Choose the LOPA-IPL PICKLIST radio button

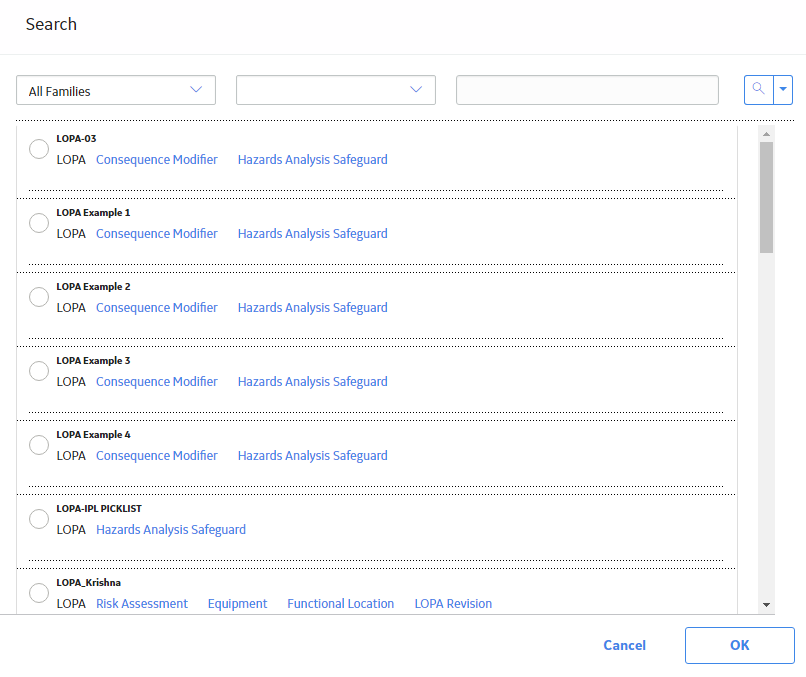coord(39,519)
